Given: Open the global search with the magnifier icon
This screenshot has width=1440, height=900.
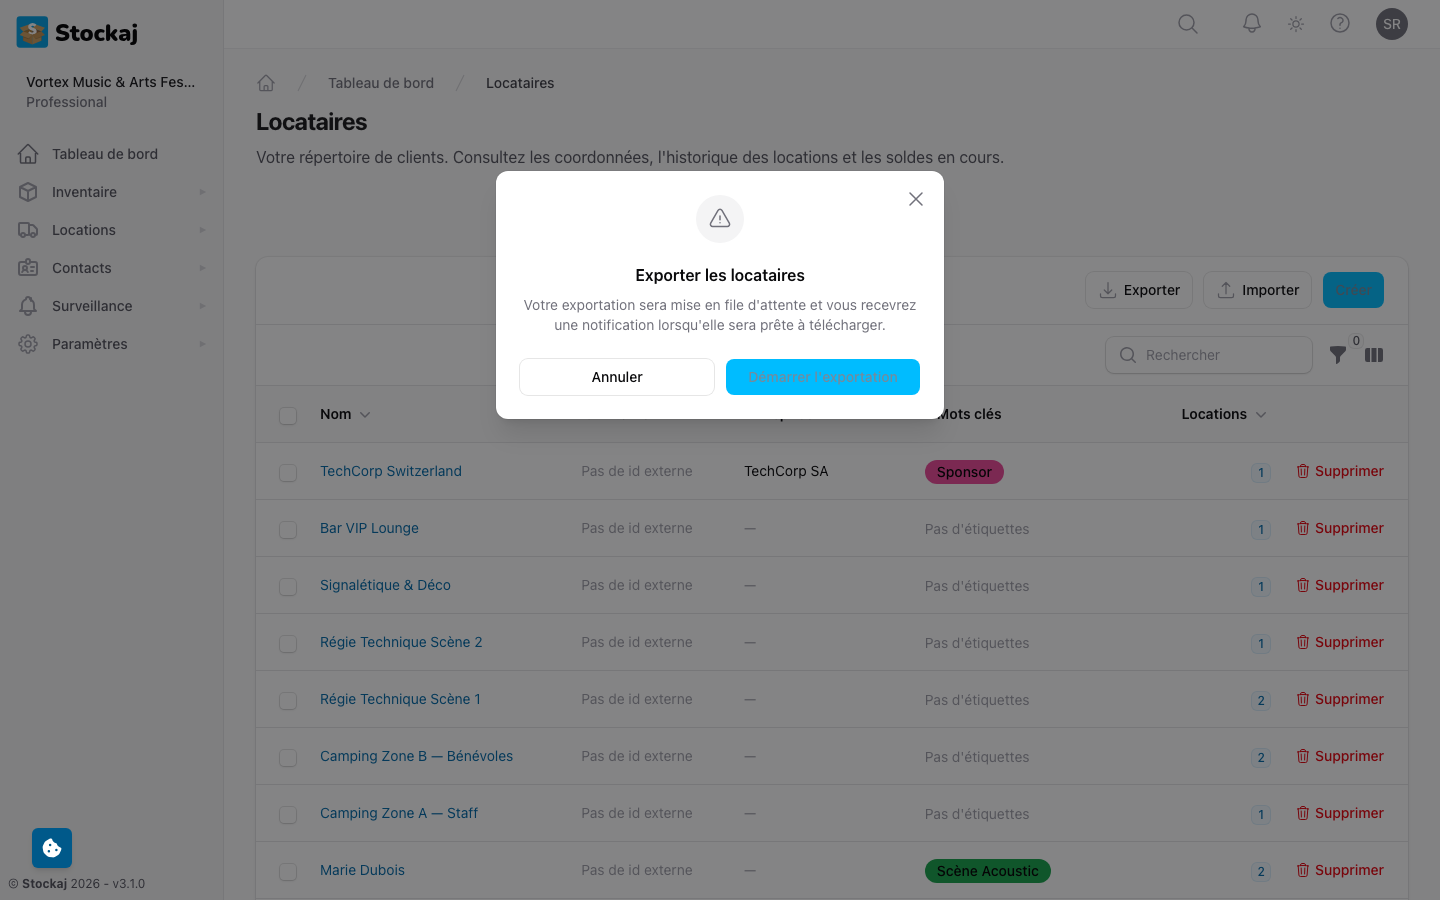Looking at the screenshot, I should (1187, 23).
